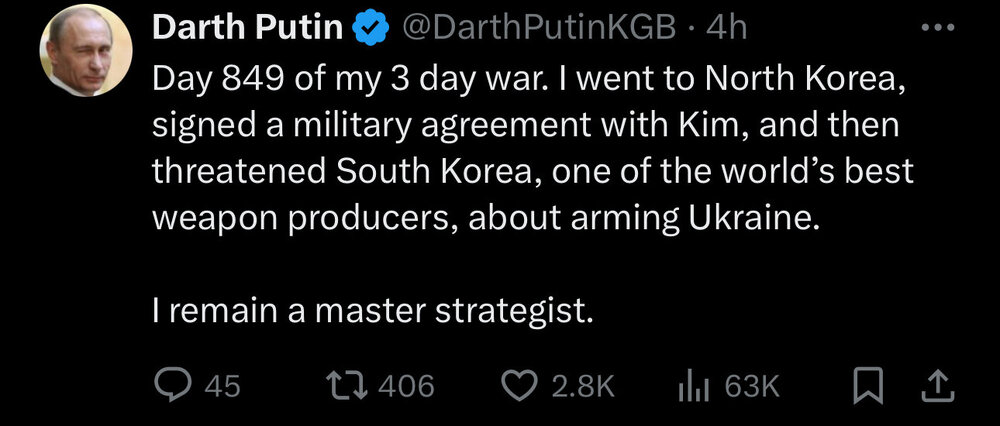The height and width of the screenshot is (426, 1000).
Task: Click the 406 reposts count
Action: coord(406,386)
